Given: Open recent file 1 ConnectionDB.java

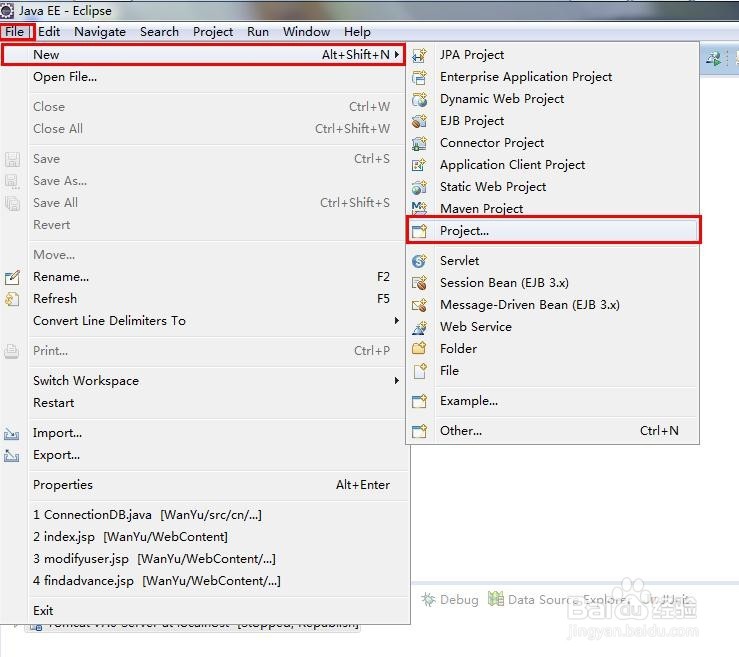Looking at the screenshot, I should 203,515.
